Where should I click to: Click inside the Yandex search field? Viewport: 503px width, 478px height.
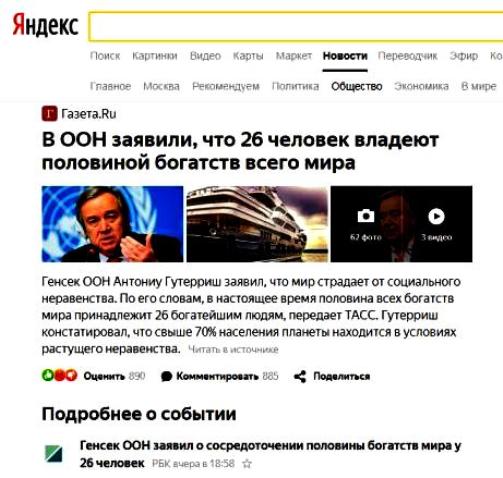click(x=296, y=27)
